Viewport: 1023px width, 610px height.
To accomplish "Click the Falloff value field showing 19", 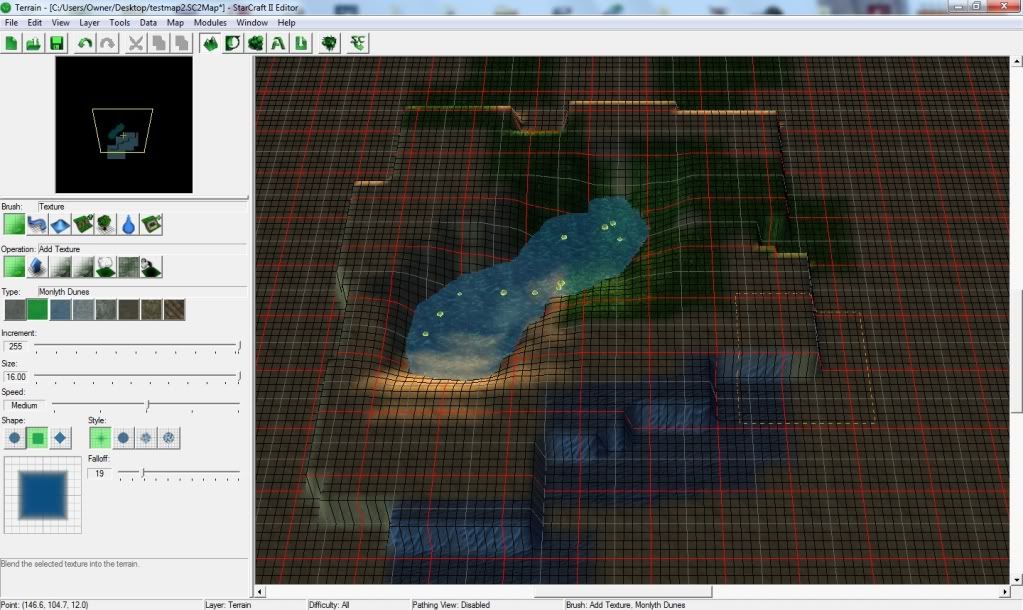I will pyautogui.click(x=100, y=474).
